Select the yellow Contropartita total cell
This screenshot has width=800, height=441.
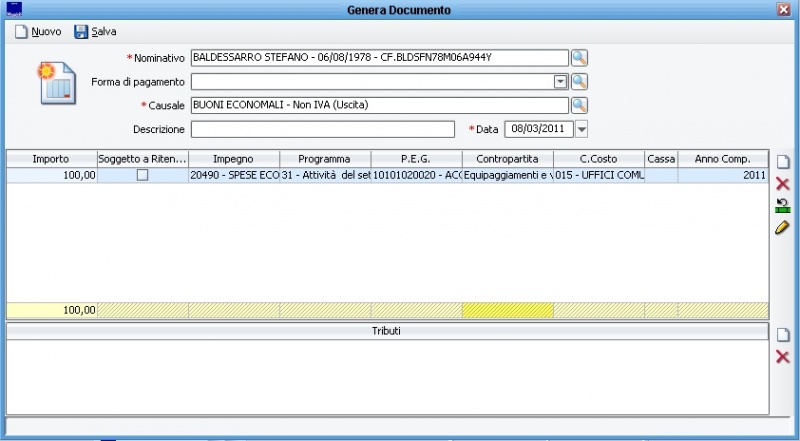point(507,310)
